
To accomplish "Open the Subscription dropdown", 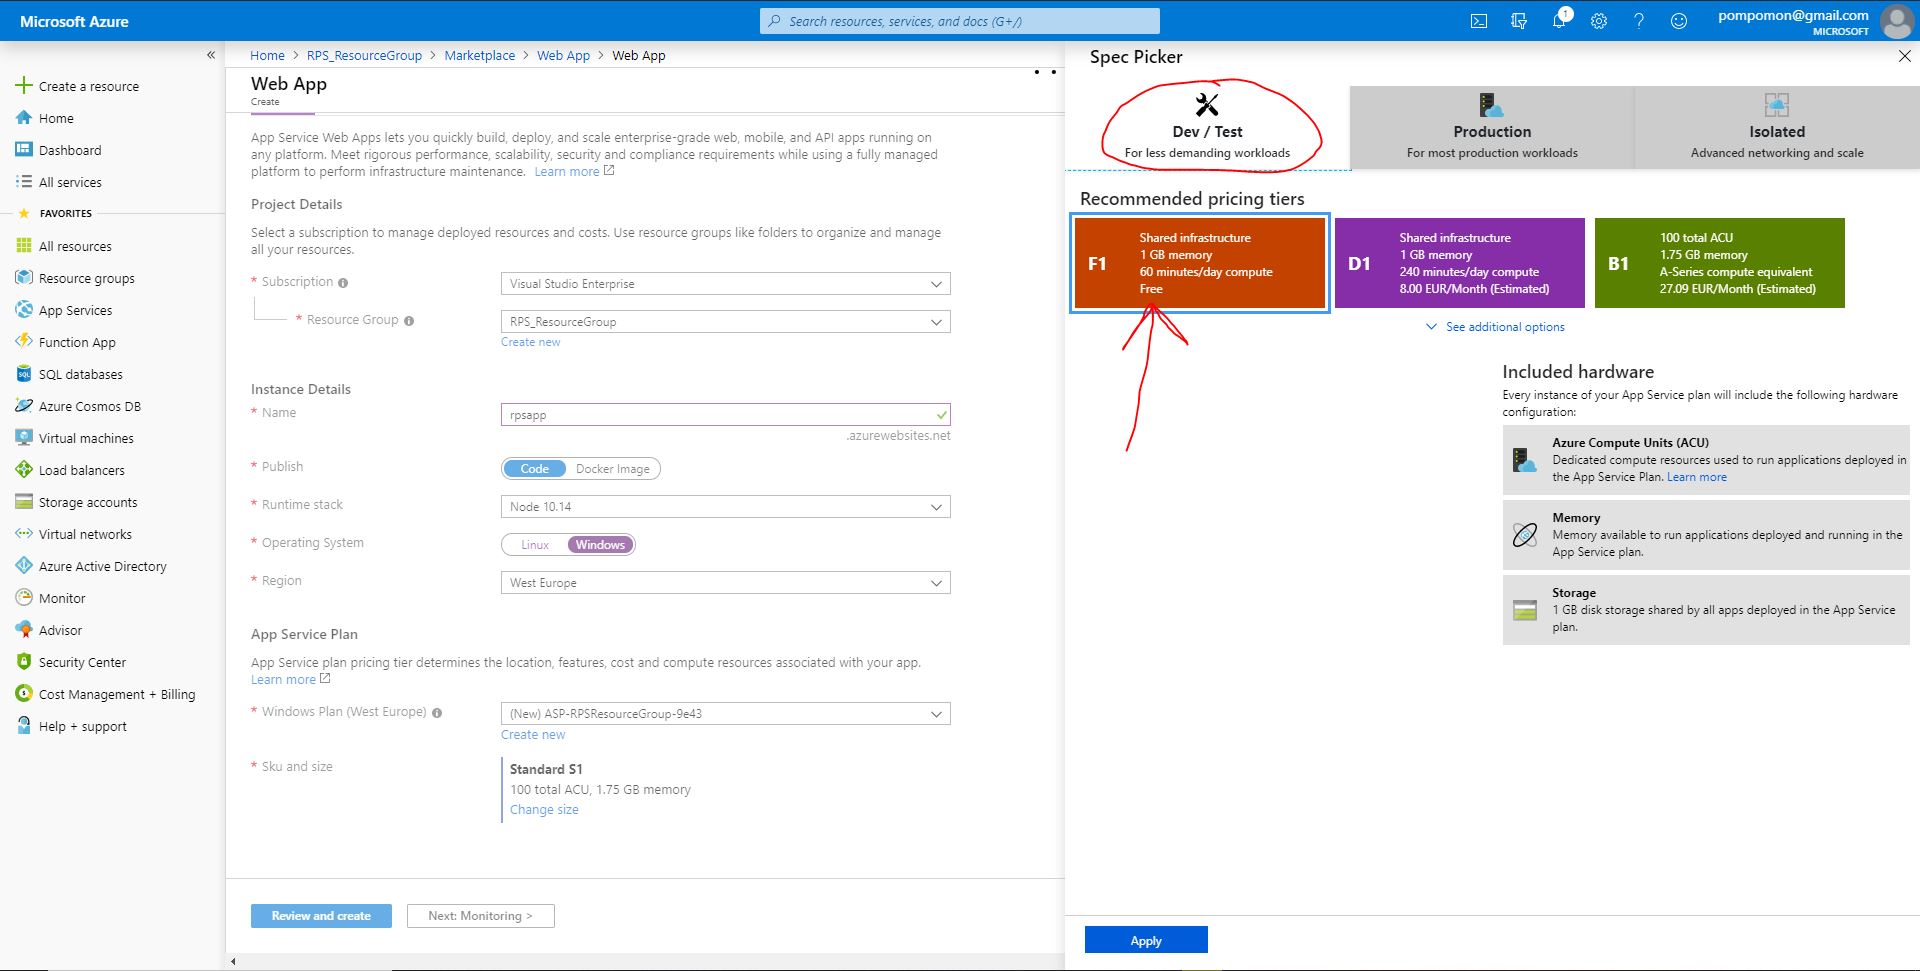I will [x=725, y=284].
